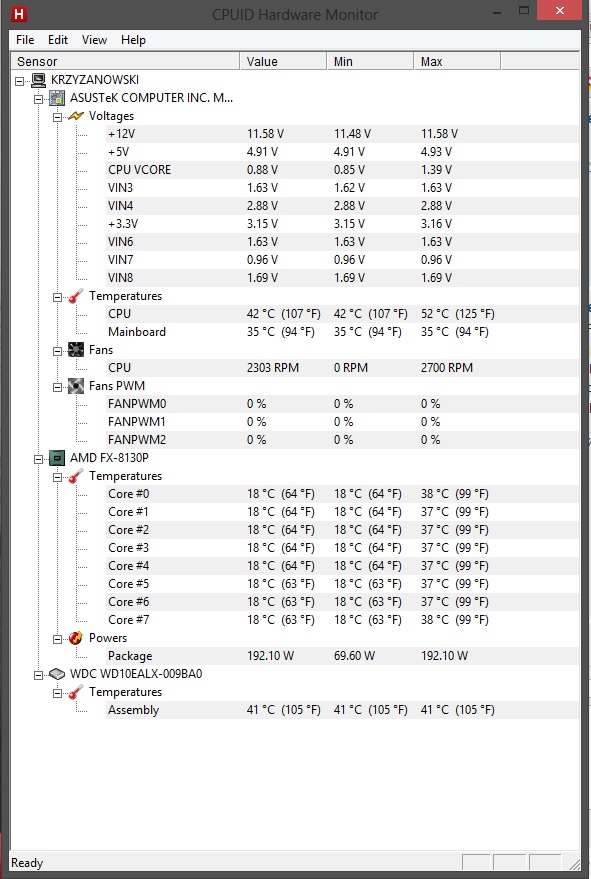Open the View menu
This screenshot has width=591, height=879.
coord(94,40)
